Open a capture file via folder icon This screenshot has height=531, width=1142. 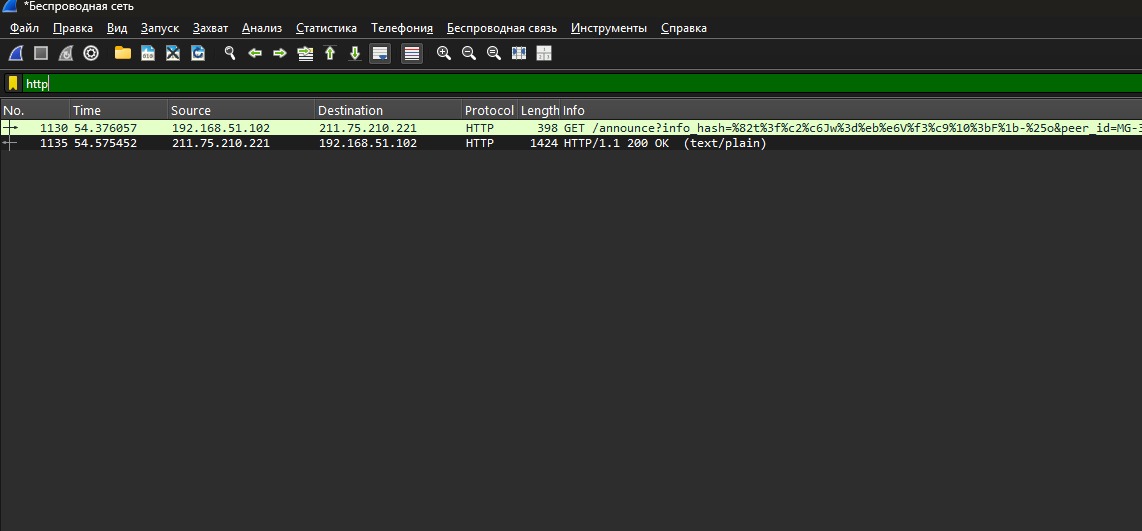click(x=122, y=53)
